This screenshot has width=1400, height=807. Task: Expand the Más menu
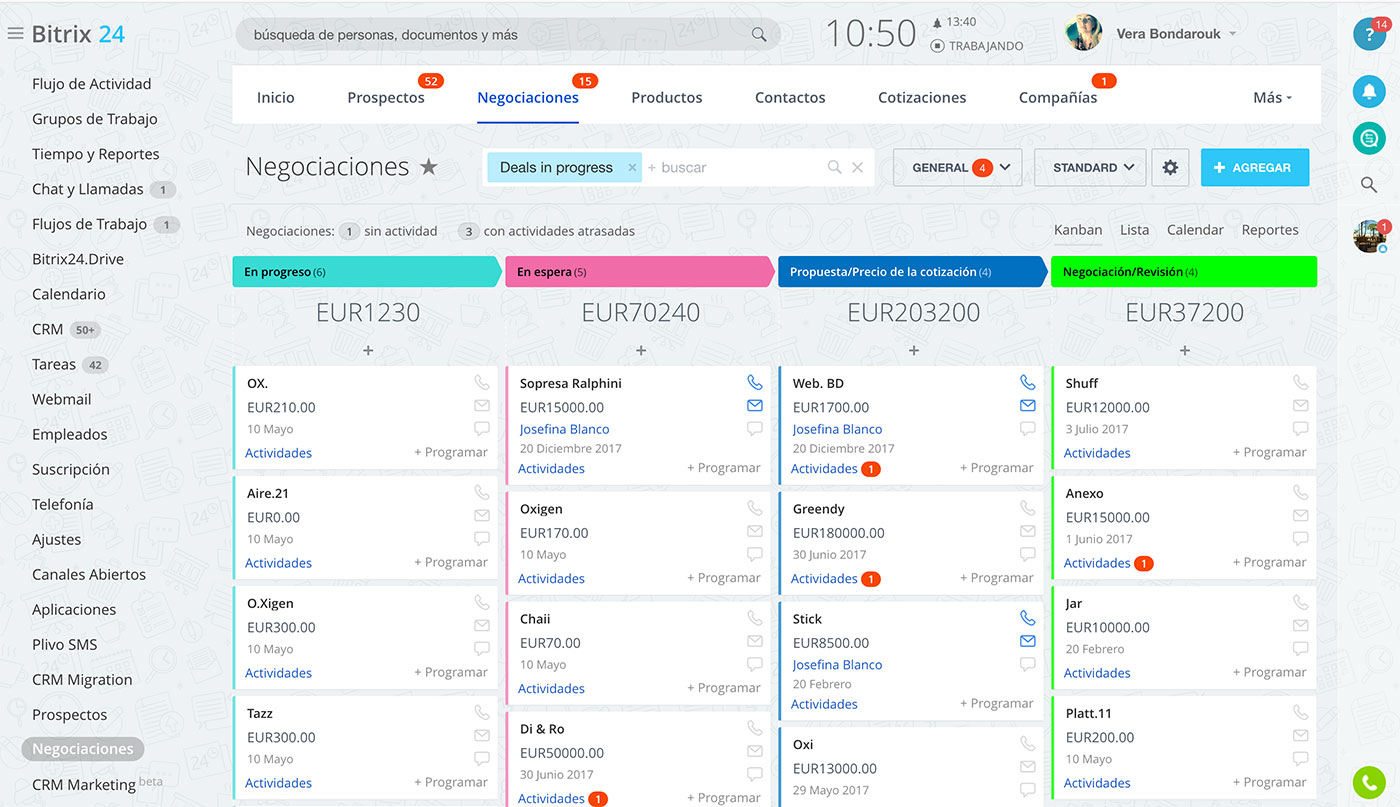[1272, 98]
